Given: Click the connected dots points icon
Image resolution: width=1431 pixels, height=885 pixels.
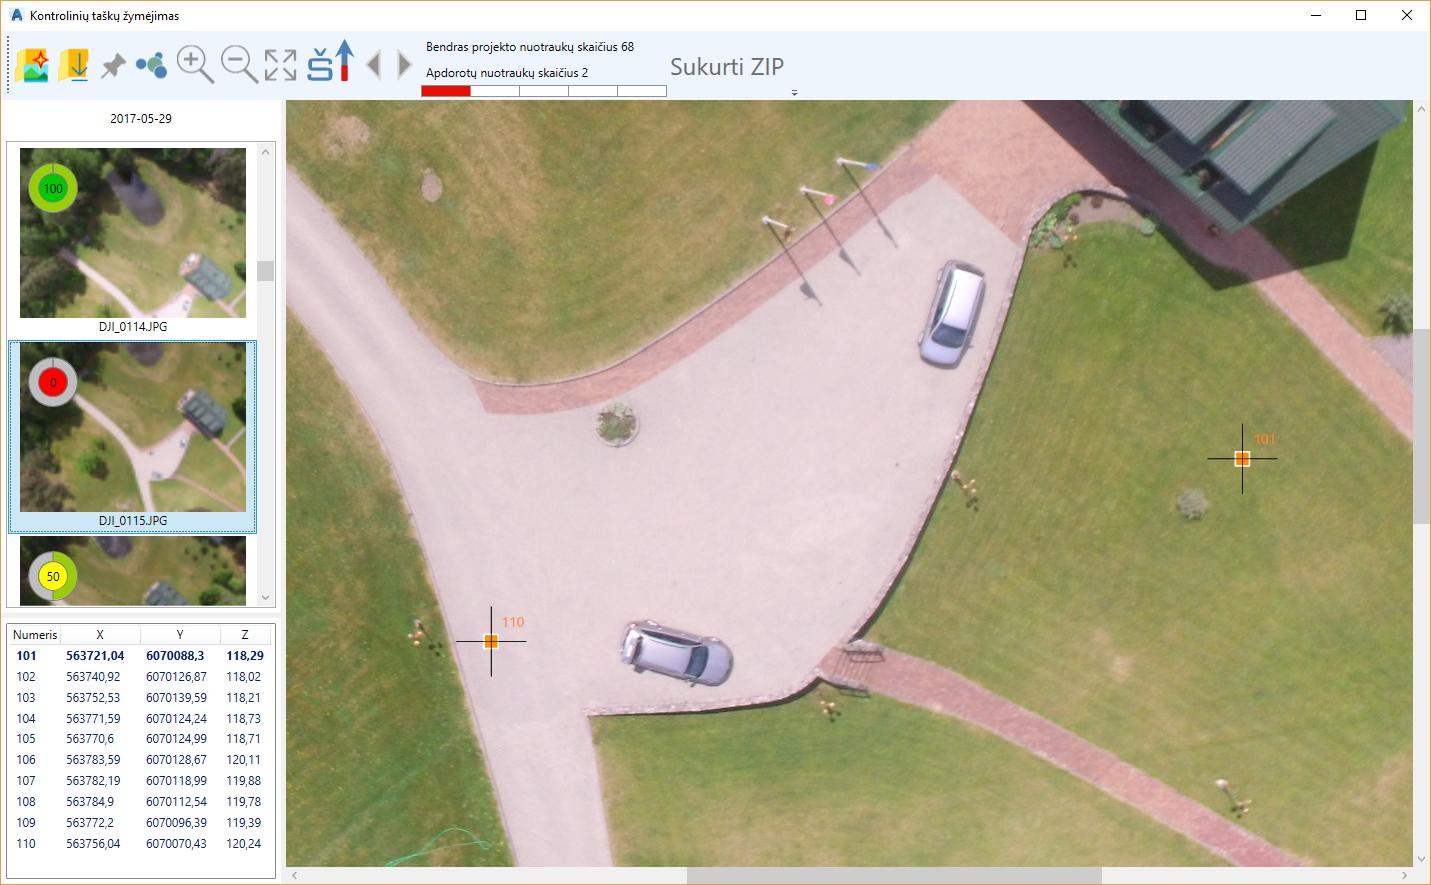Looking at the screenshot, I should (x=152, y=66).
